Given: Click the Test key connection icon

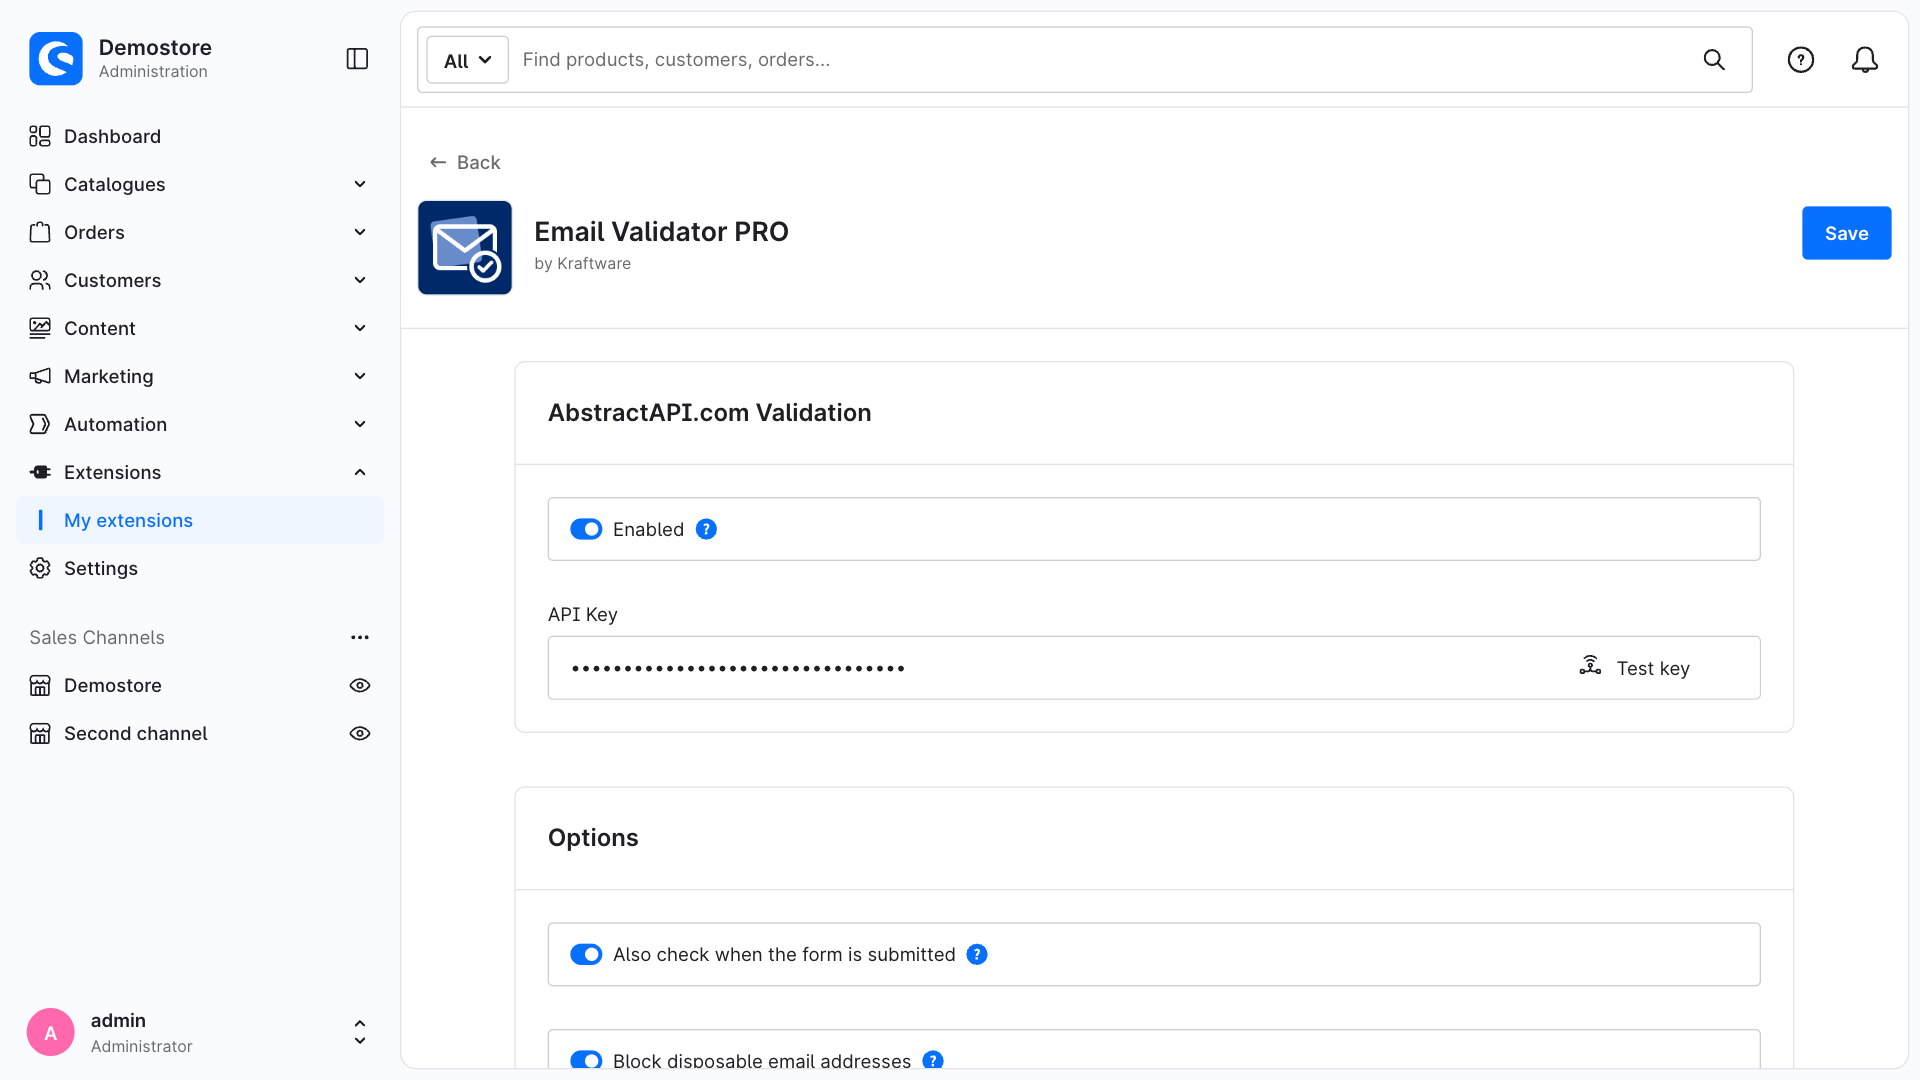Looking at the screenshot, I should click(x=1590, y=666).
